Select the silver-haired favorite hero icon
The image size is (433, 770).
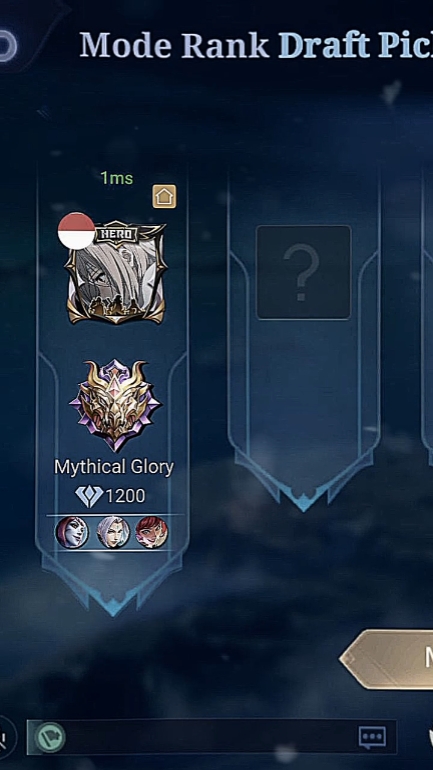coord(113,532)
